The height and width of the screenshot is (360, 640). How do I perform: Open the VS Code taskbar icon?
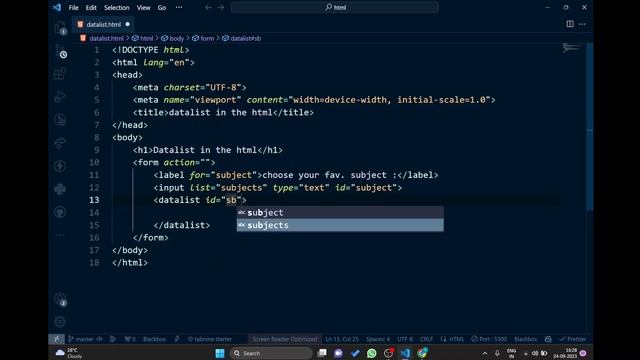pos(405,353)
